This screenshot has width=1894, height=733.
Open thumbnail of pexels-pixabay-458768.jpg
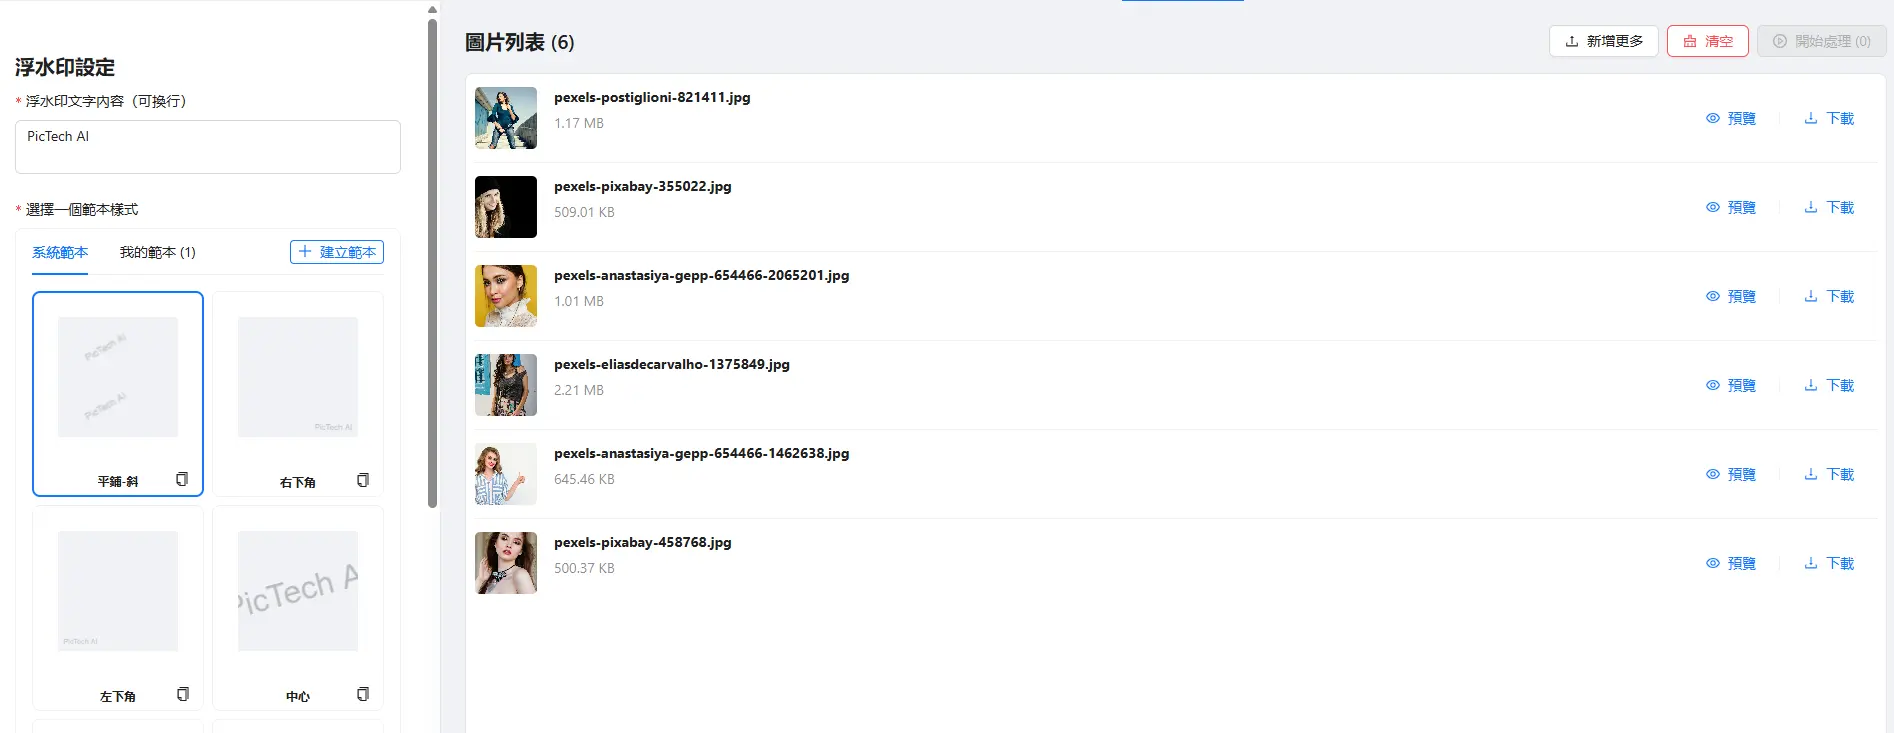(x=506, y=563)
